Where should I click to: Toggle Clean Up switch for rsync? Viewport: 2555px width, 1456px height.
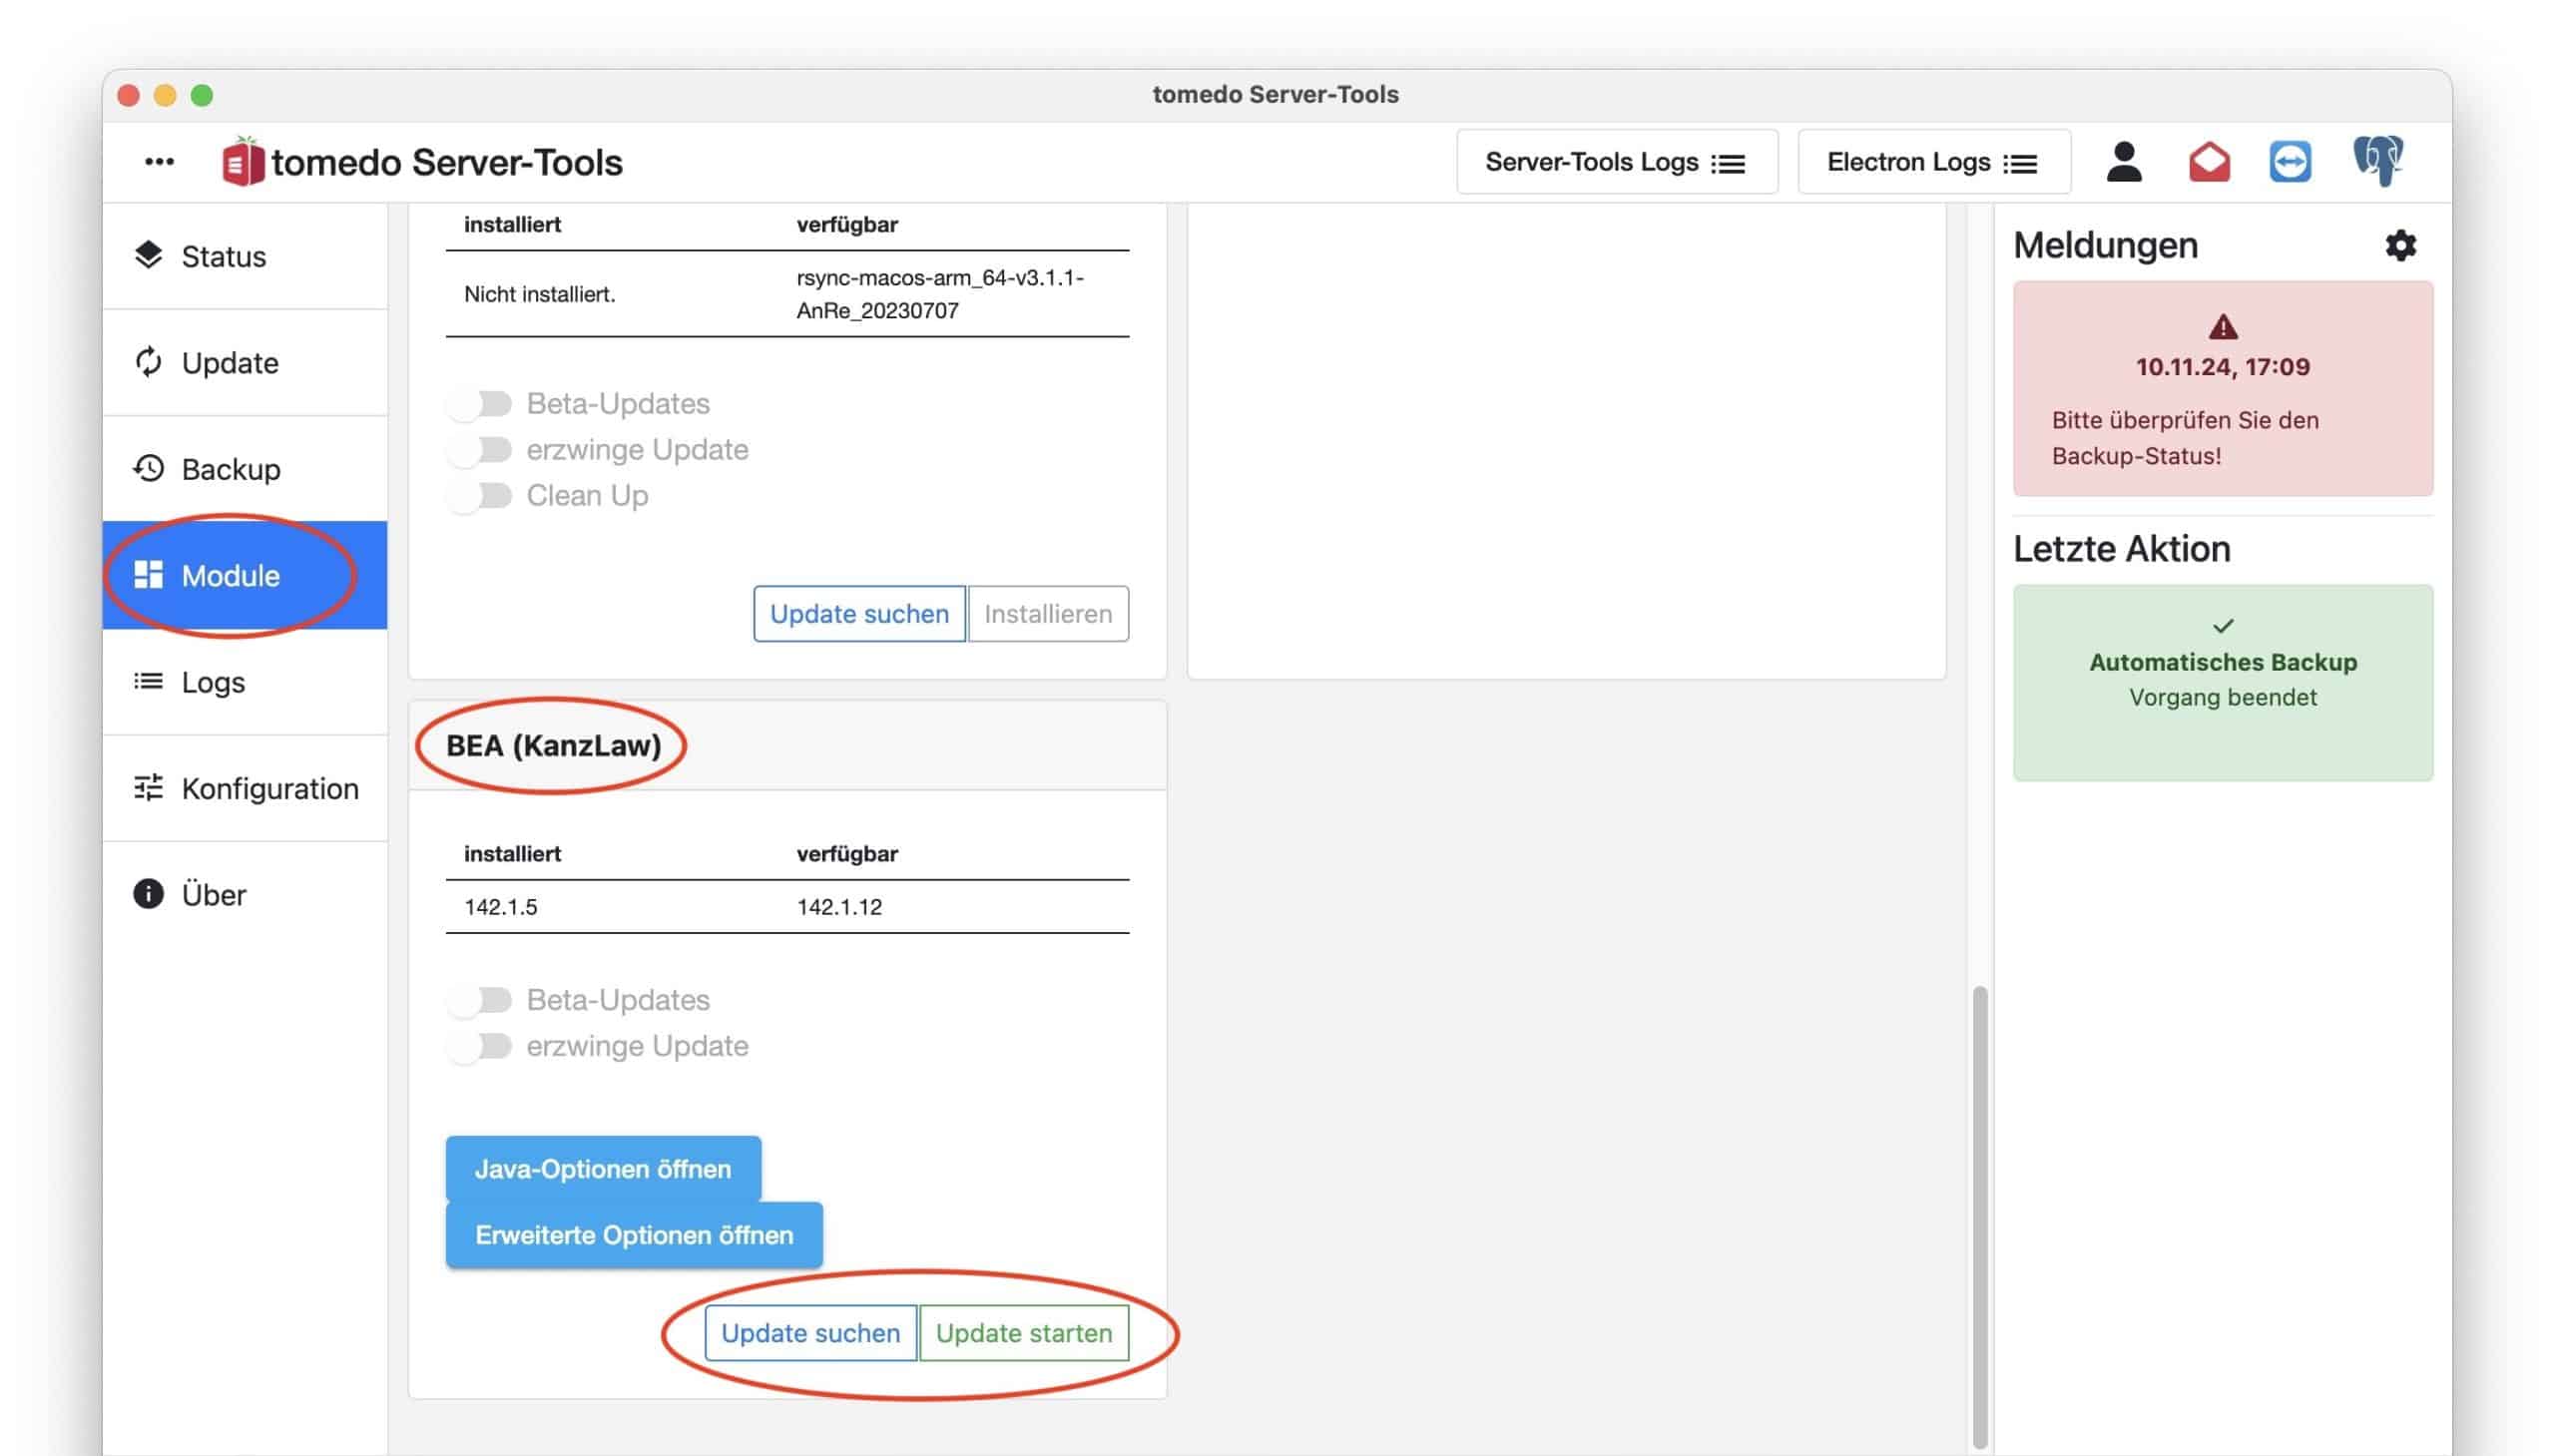click(480, 495)
